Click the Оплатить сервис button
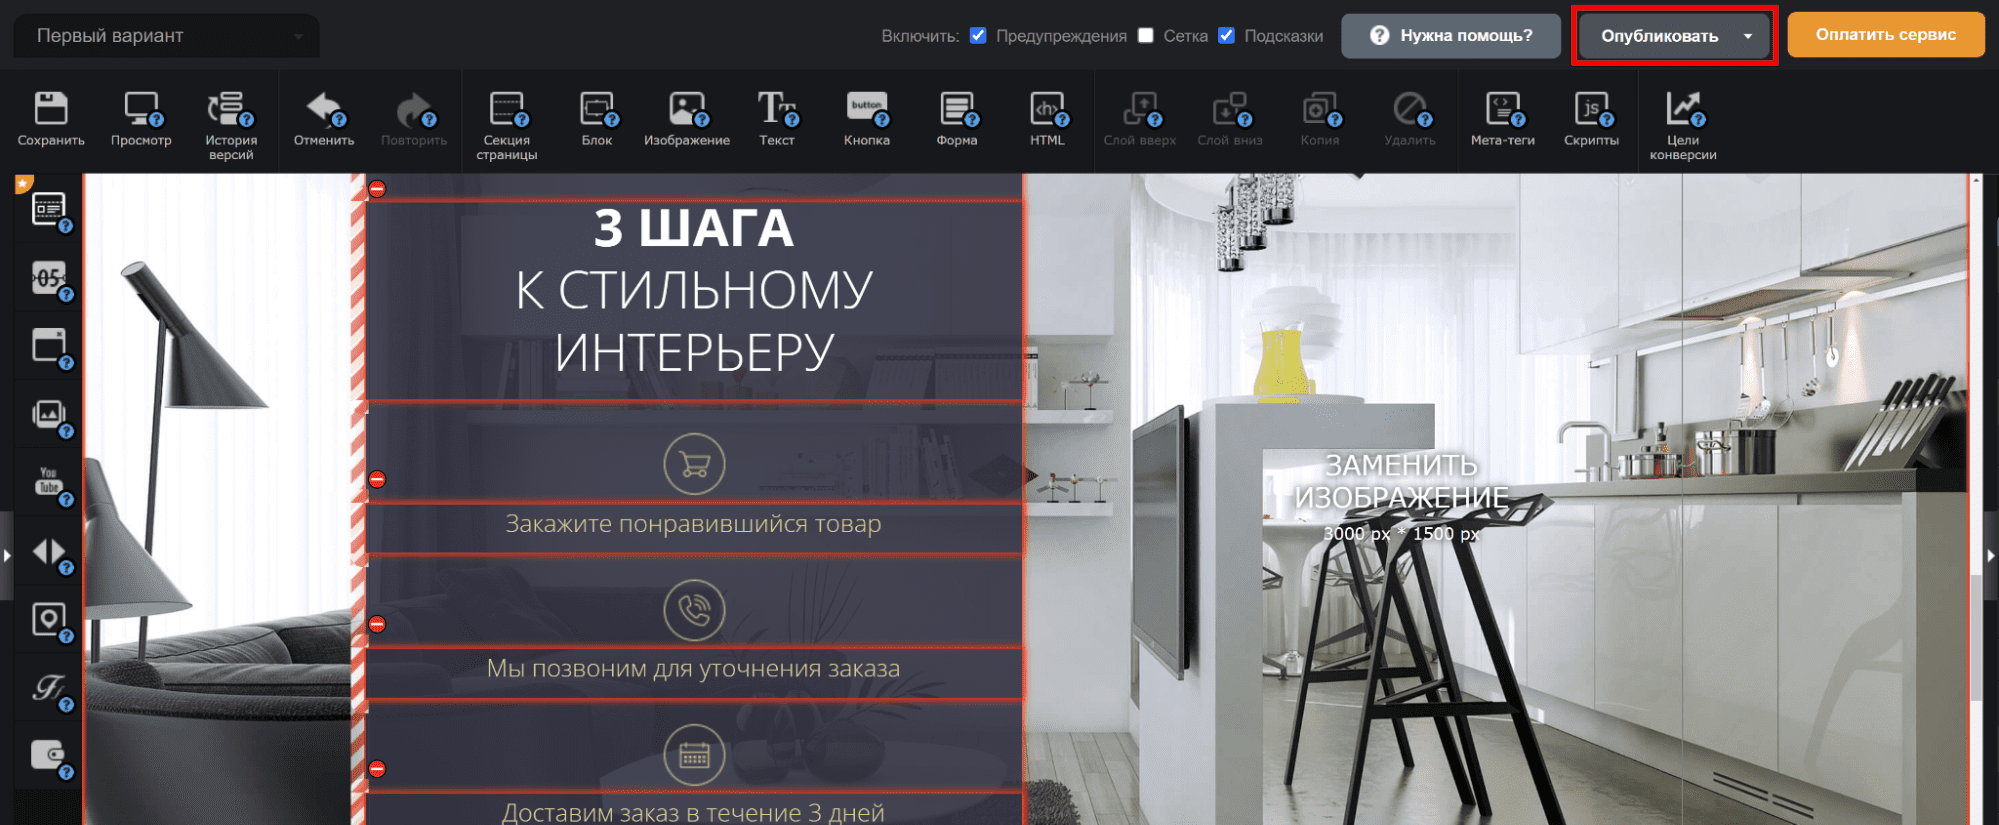This screenshot has height=825, width=1999. click(x=1885, y=35)
